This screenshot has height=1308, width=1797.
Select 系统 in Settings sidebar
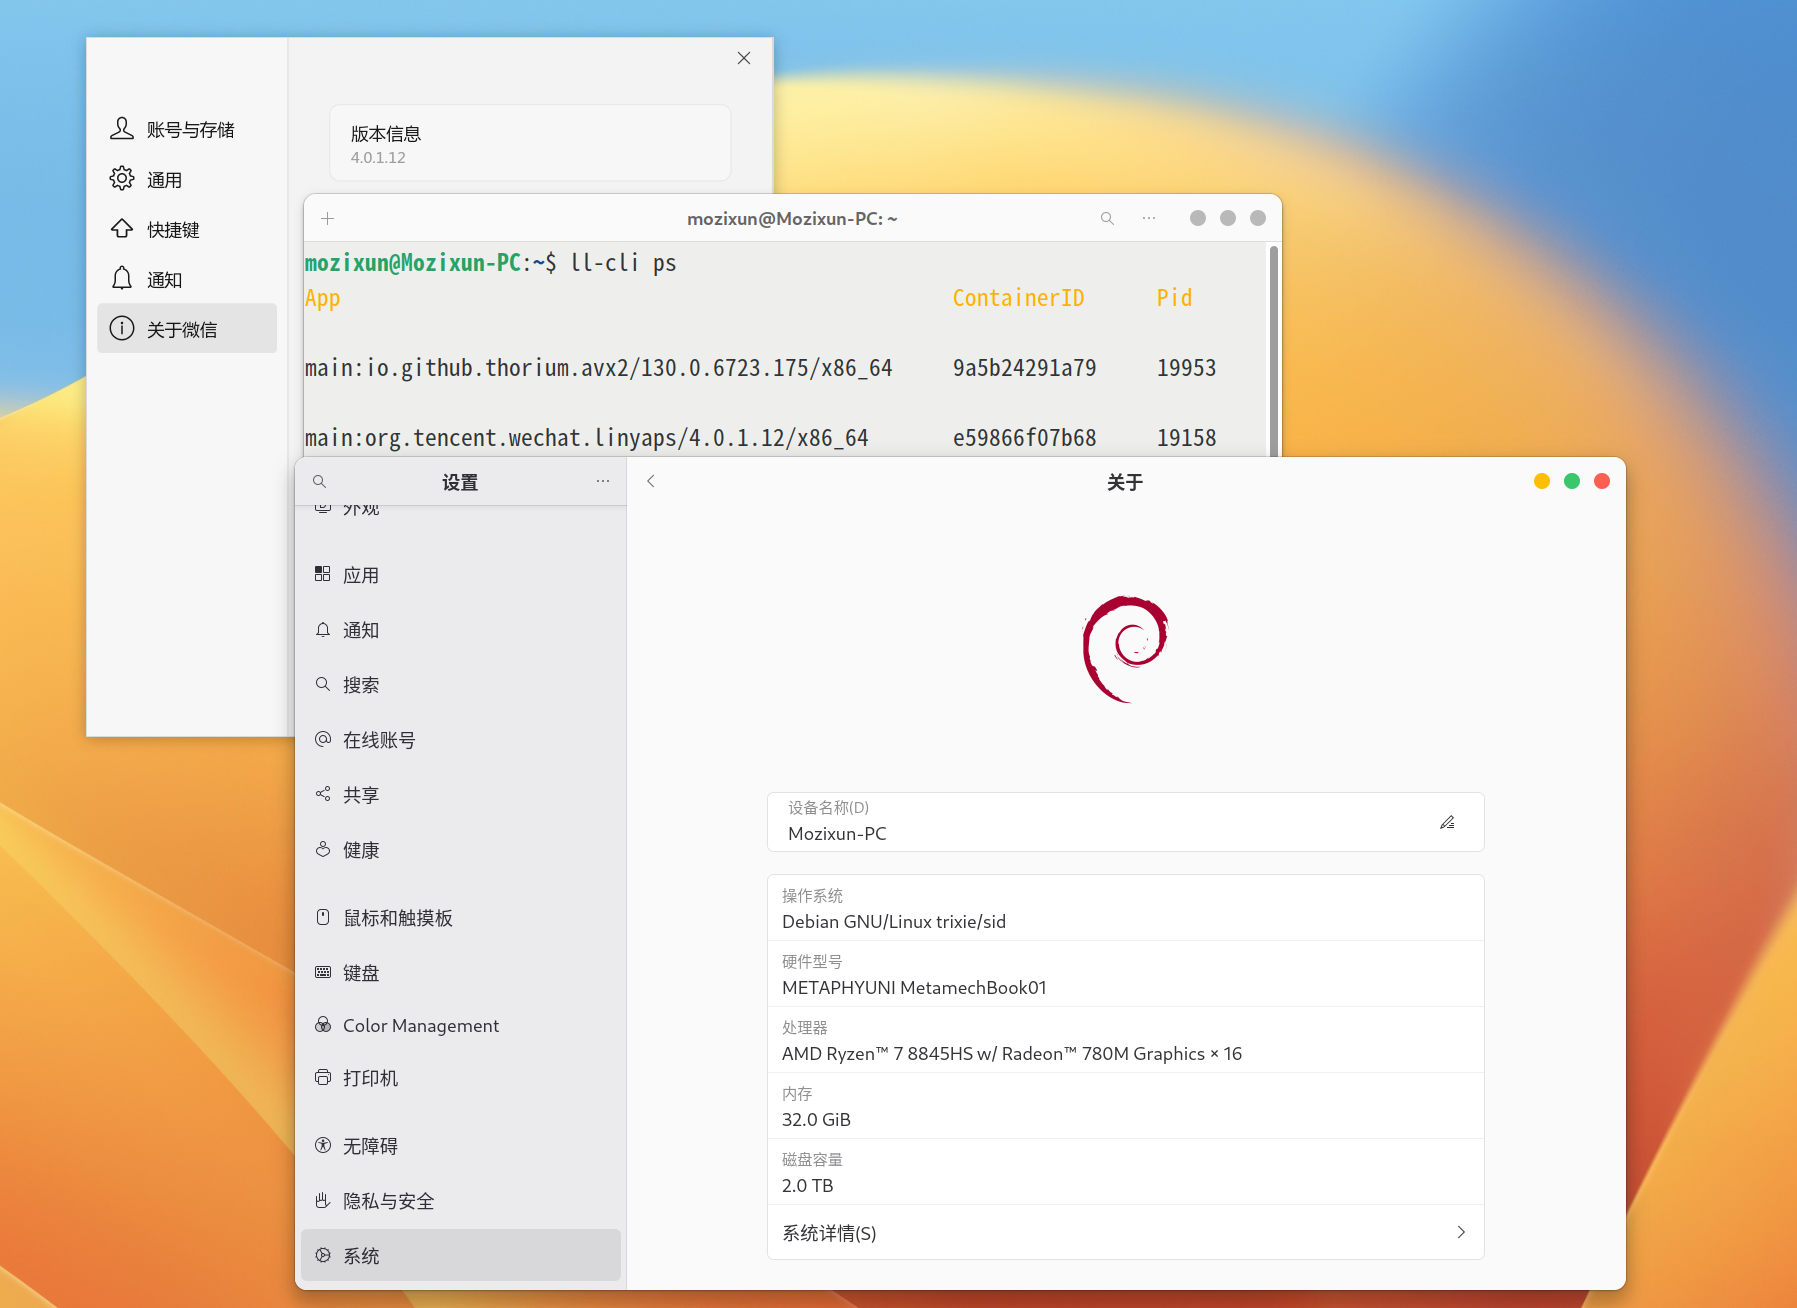pyautogui.click(x=461, y=1255)
